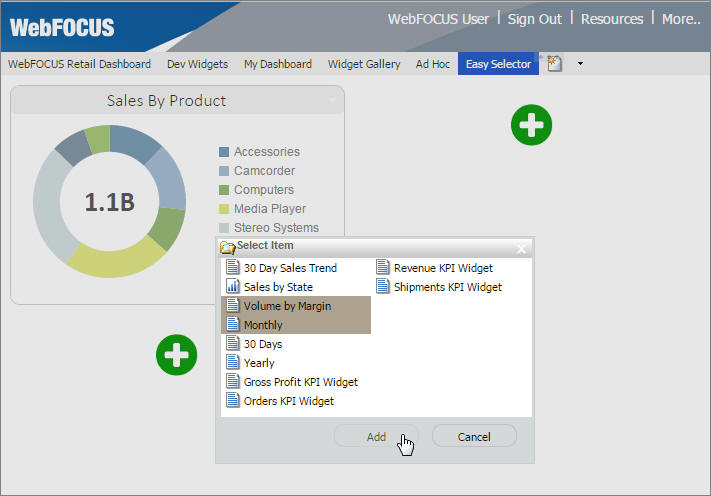
Task: Click the Yearly item document icon
Action: coord(233,363)
